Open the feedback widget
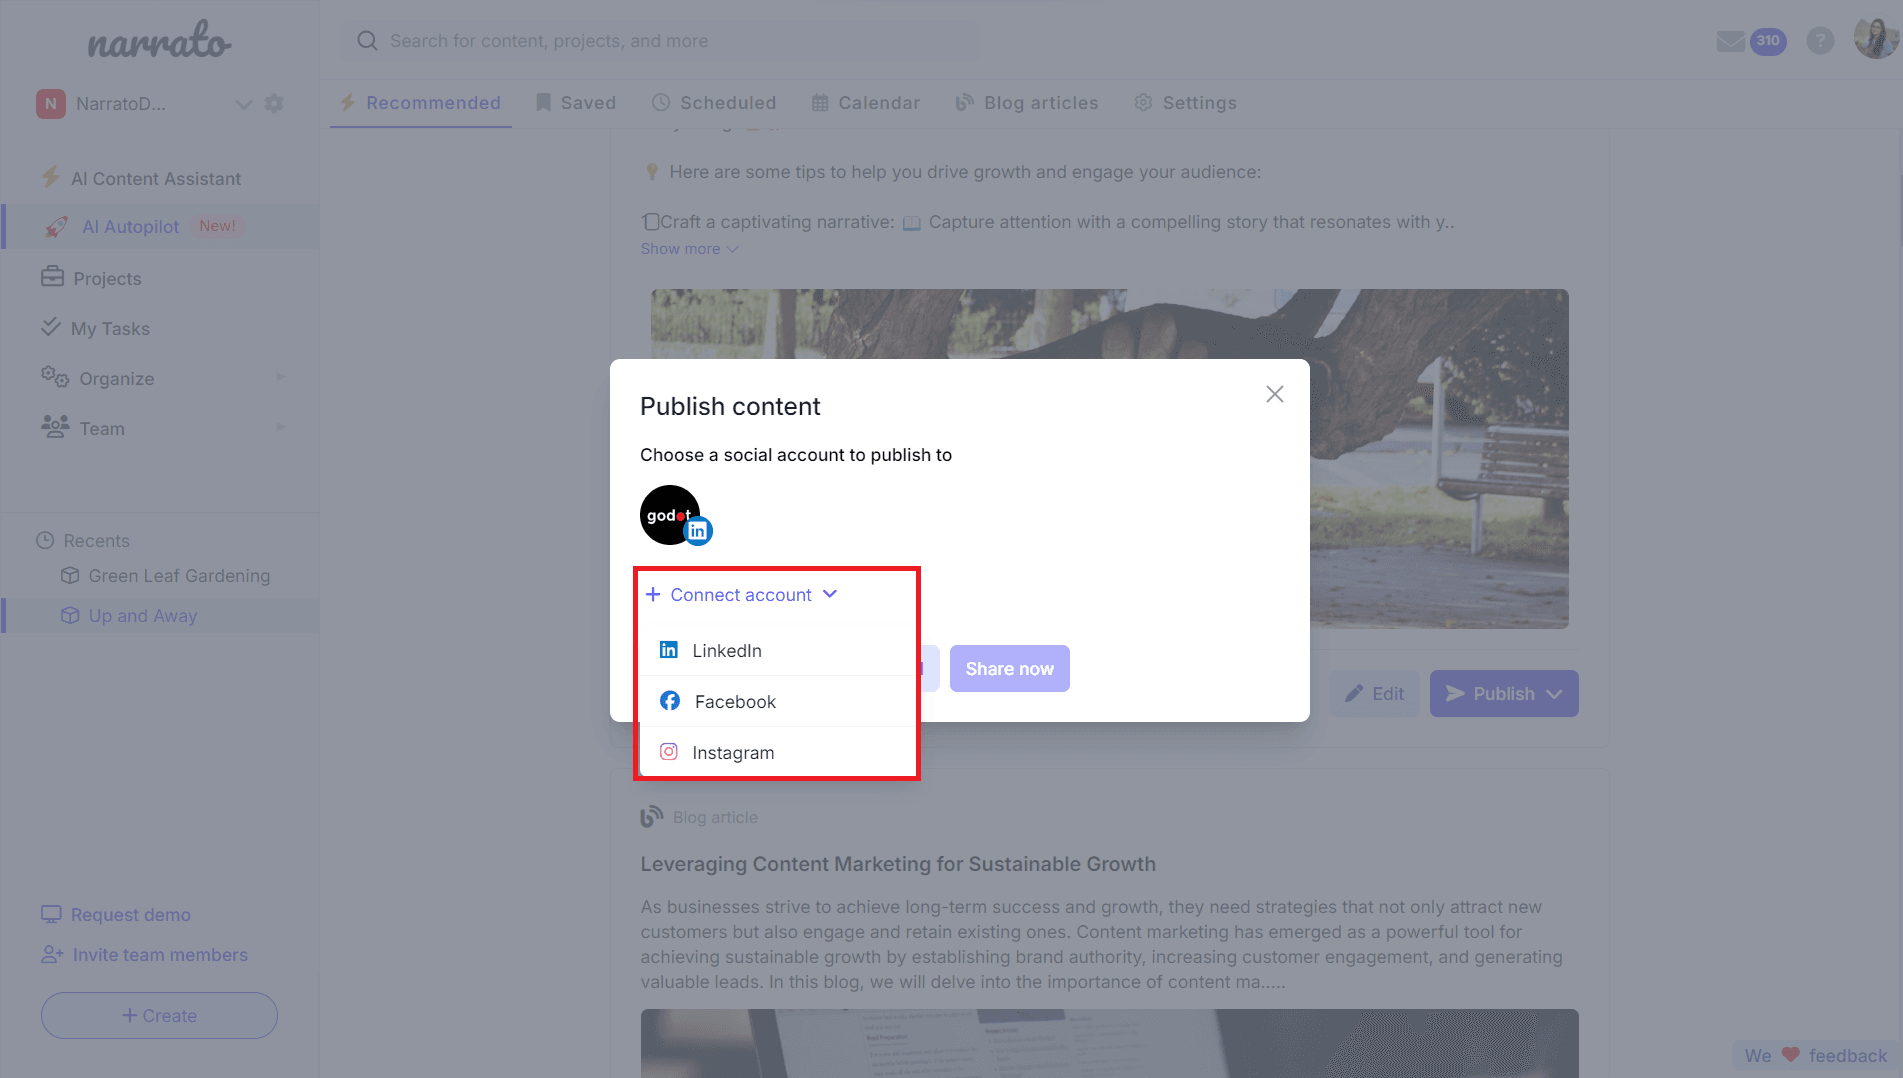1903x1078 pixels. point(1815,1055)
